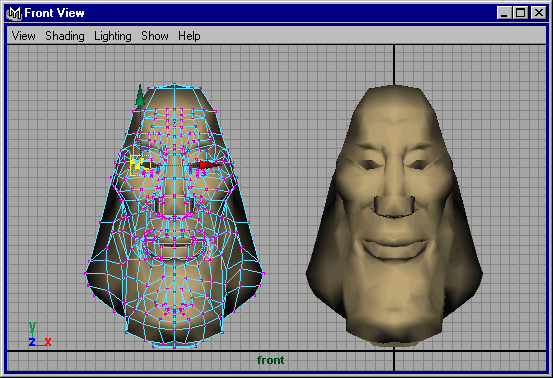Open the View menu

[x=24, y=36]
